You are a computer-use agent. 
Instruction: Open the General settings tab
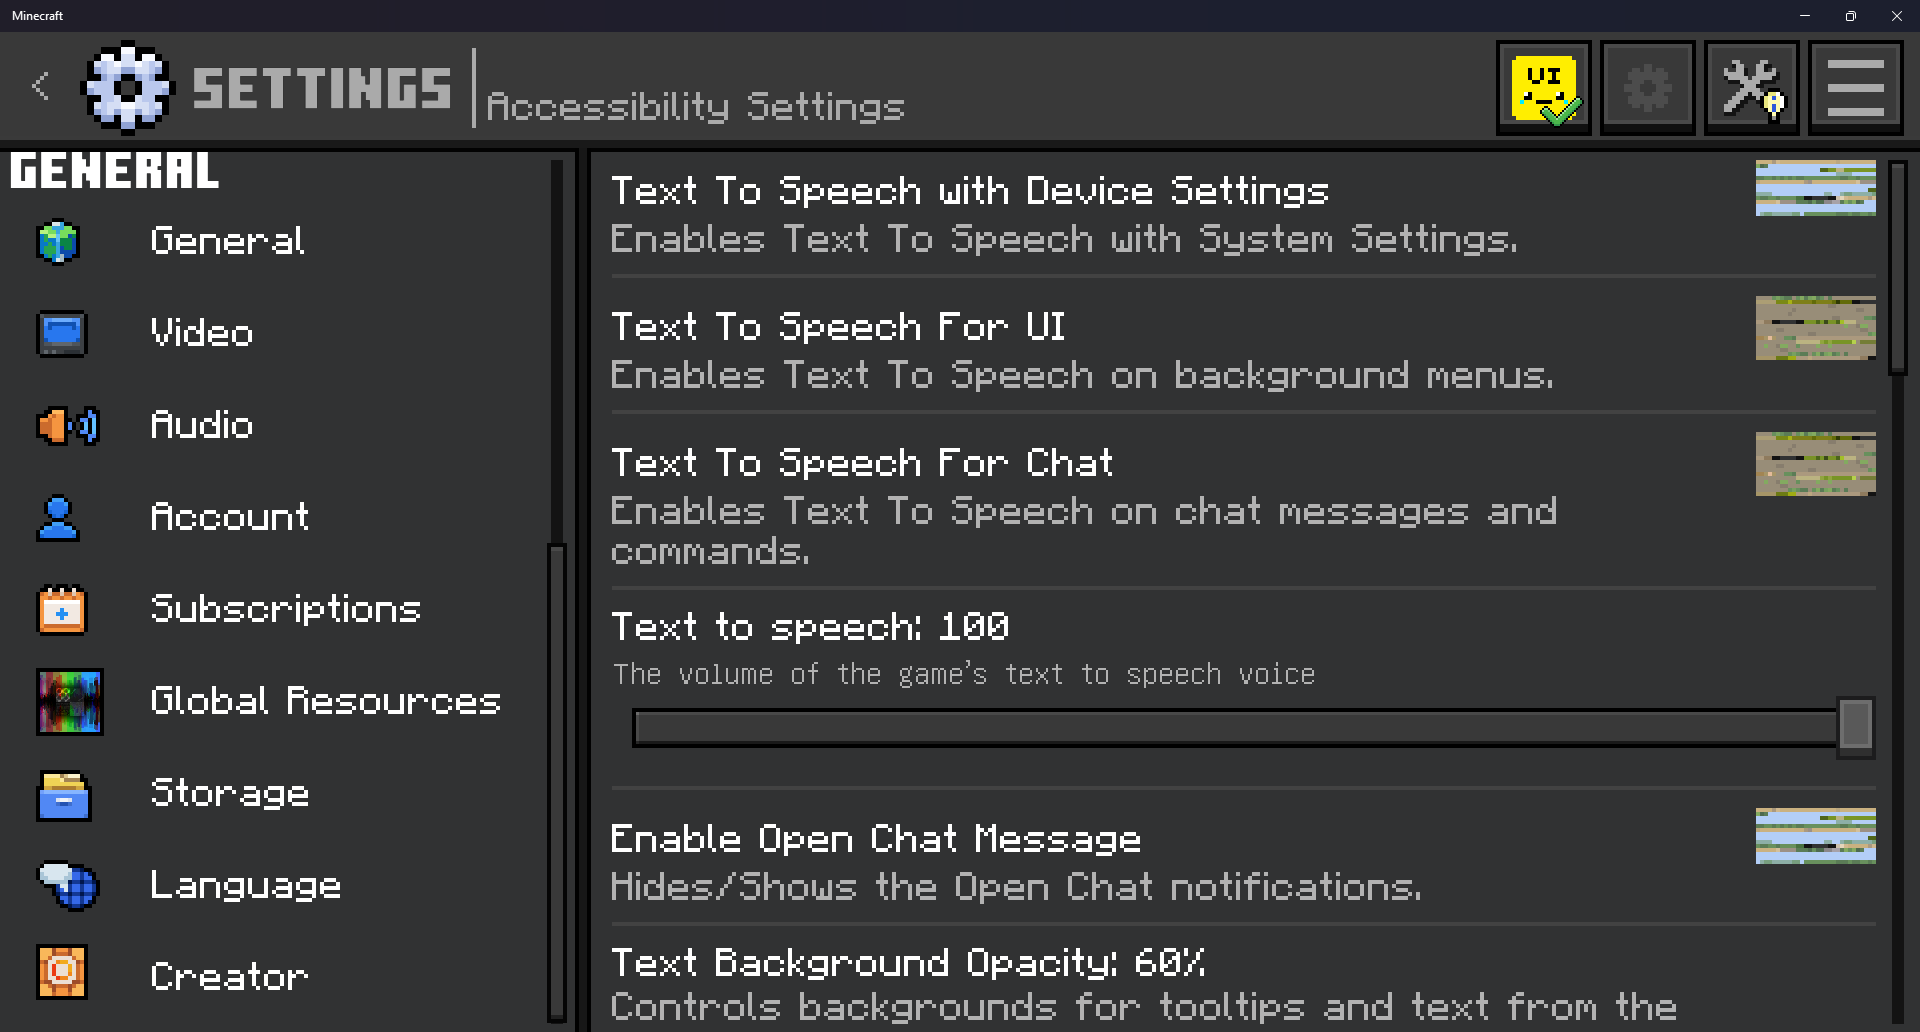pos(227,241)
